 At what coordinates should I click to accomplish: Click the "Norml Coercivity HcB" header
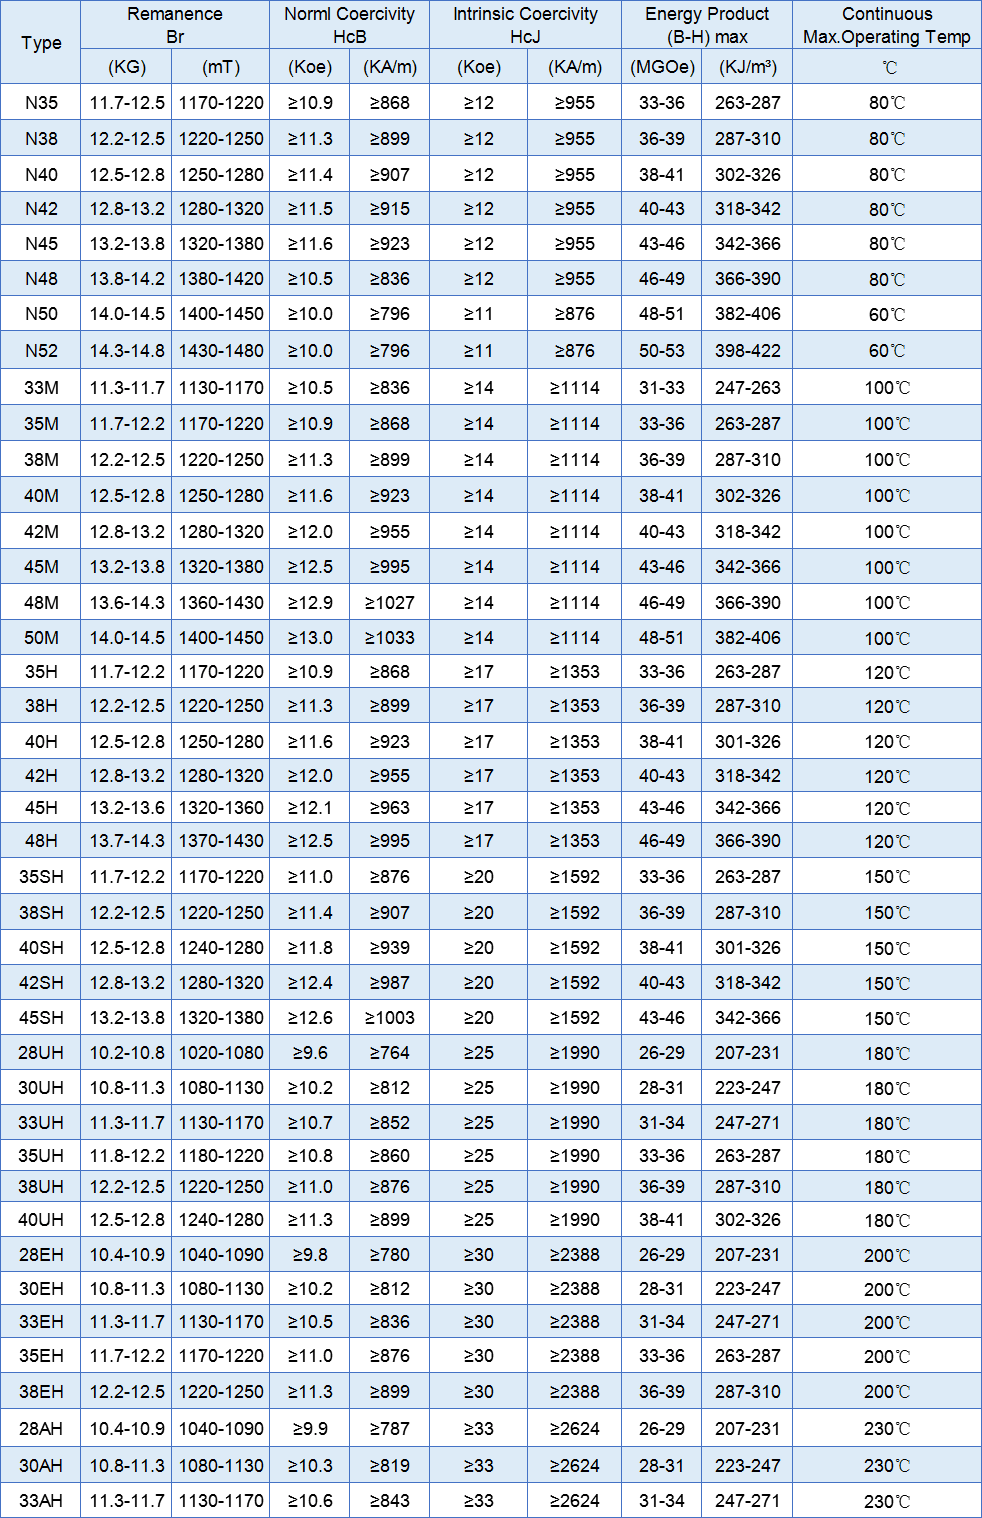pyautogui.click(x=349, y=25)
